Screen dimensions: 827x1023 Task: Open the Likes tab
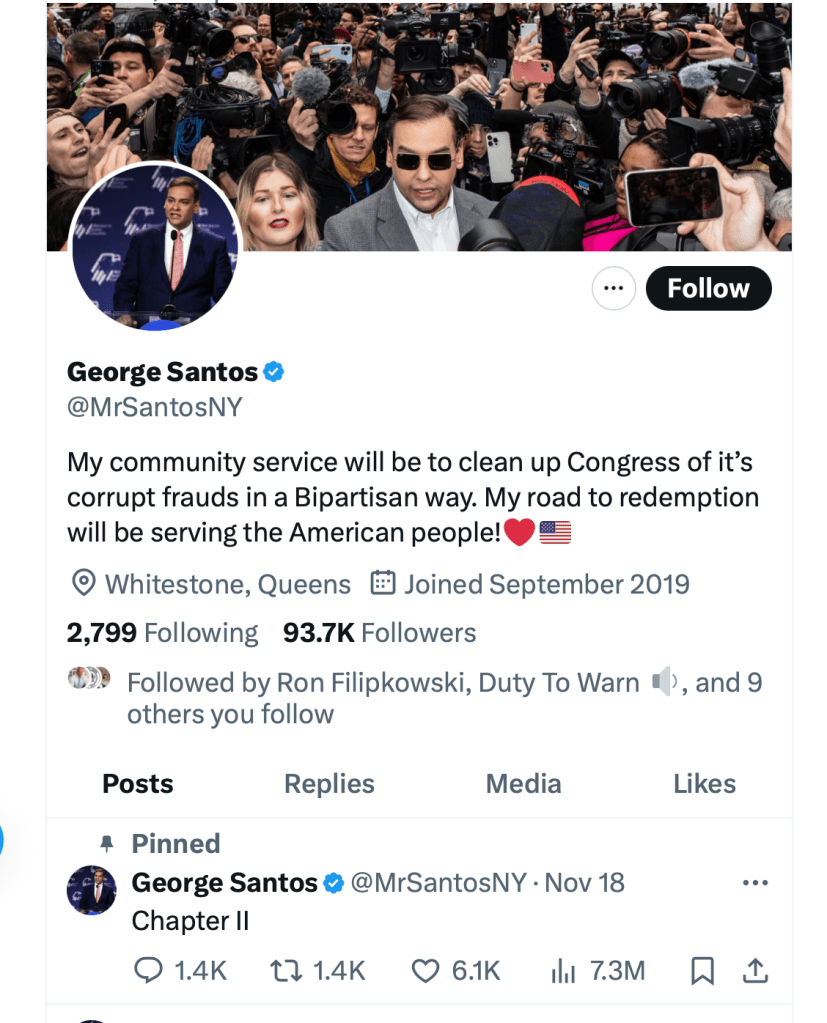(704, 784)
